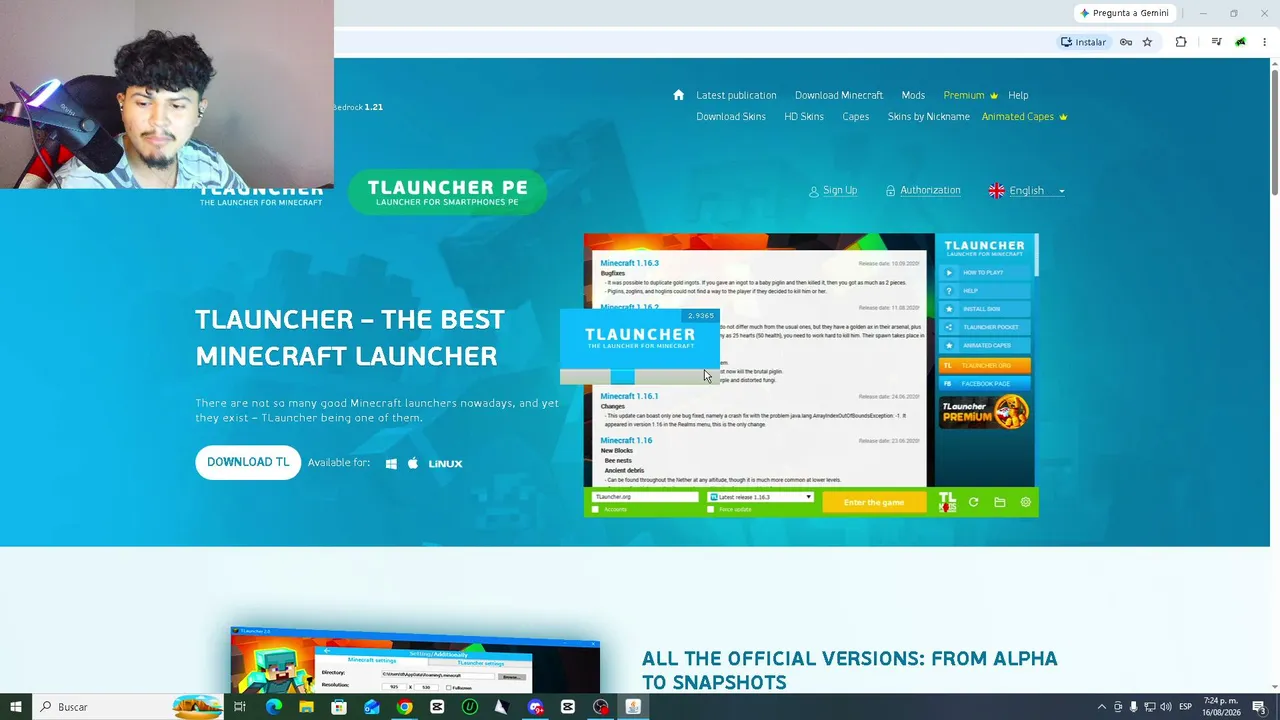Click the Buscar taskbar search box
Screen dimensions: 1280x720
tap(128, 707)
